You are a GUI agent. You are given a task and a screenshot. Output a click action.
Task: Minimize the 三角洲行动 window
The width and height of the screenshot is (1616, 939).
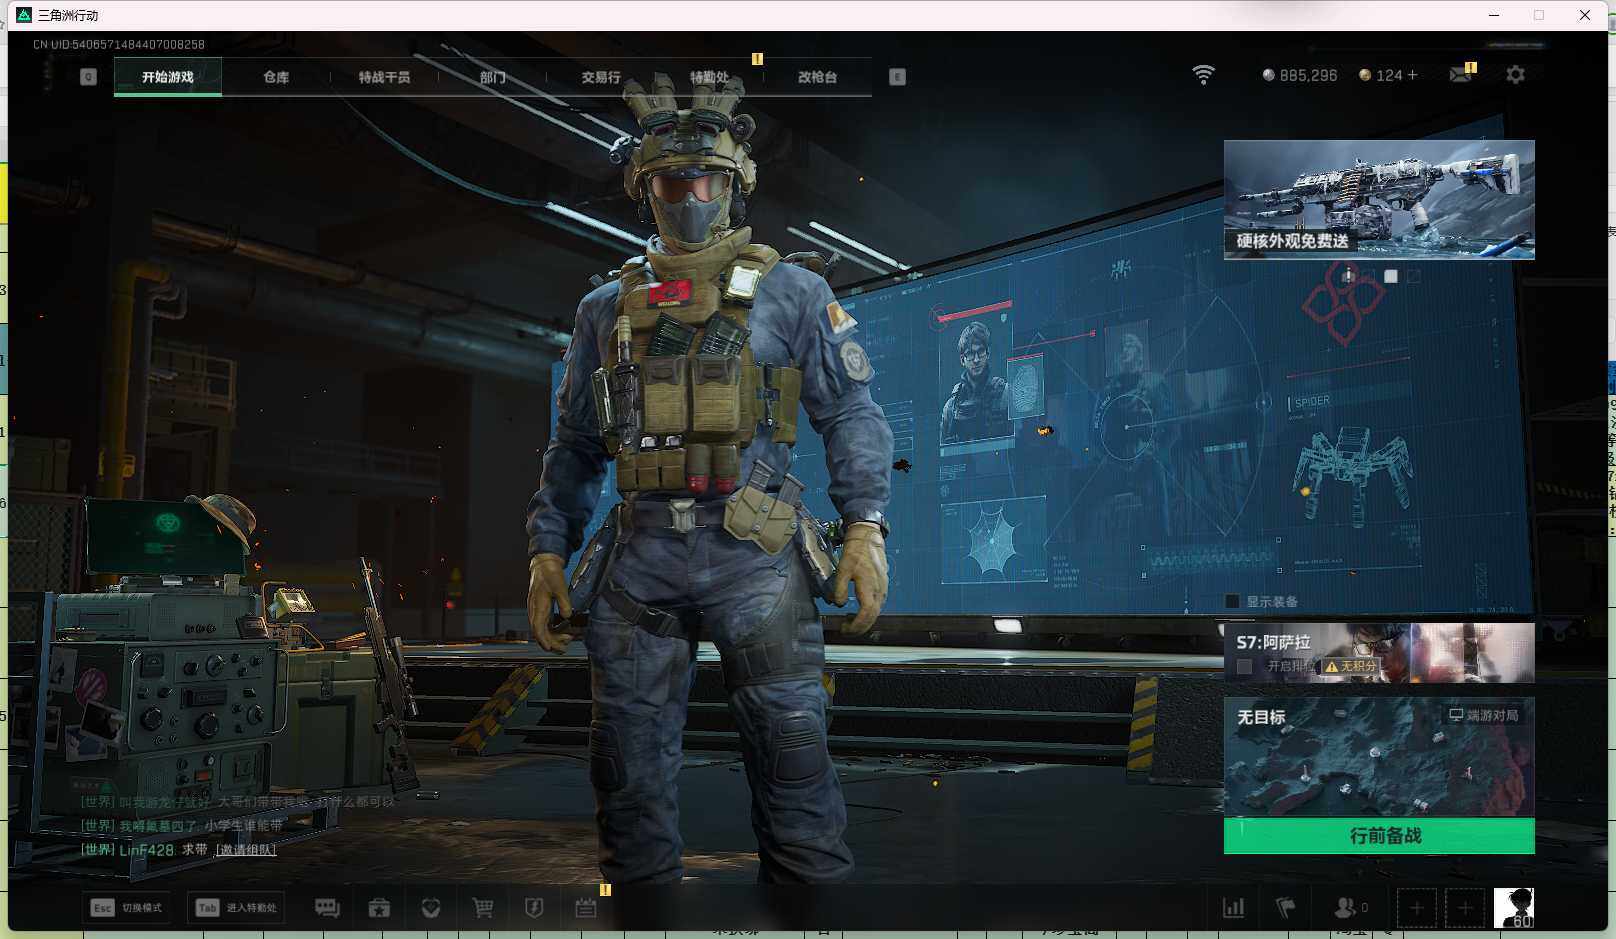click(x=1494, y=15)
